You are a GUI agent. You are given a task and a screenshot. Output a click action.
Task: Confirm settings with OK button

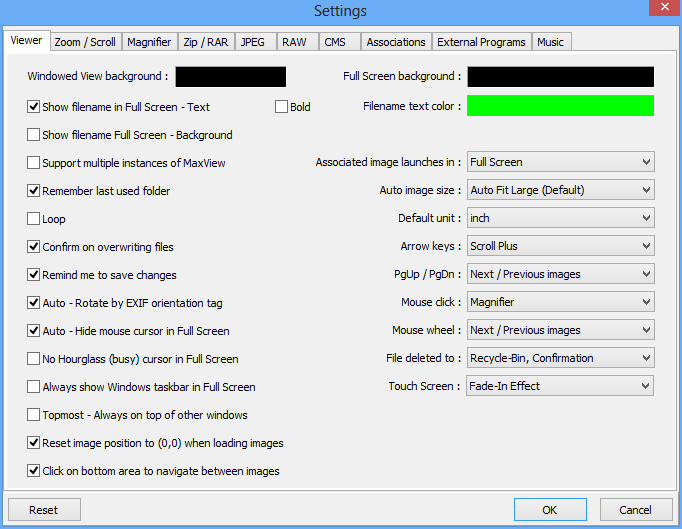(550, 510)
